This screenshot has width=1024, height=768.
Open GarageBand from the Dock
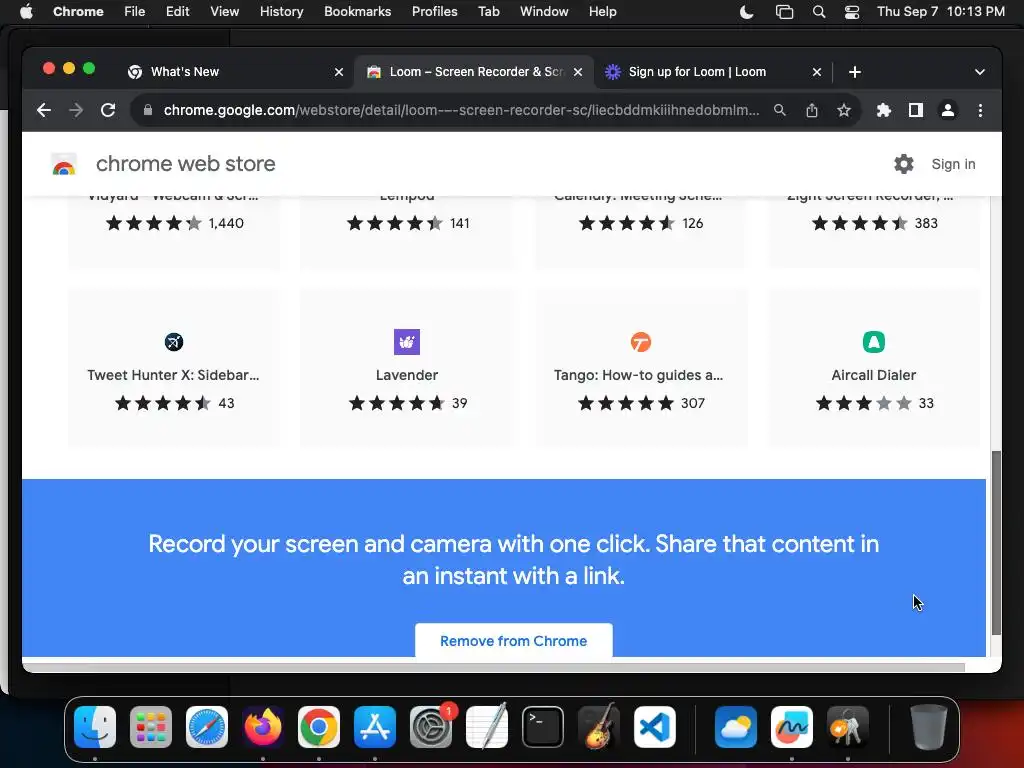pos(599,726)
